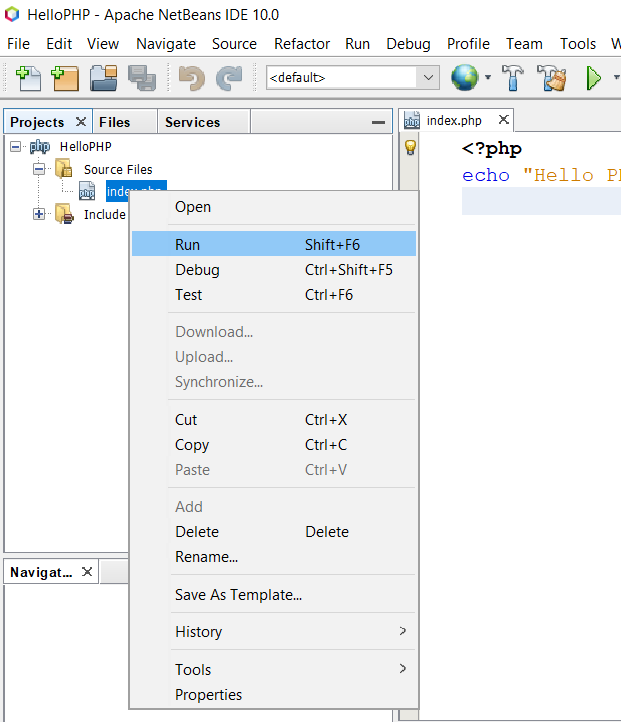
Task: Open the Refactor menu
Action: [302, 44]
